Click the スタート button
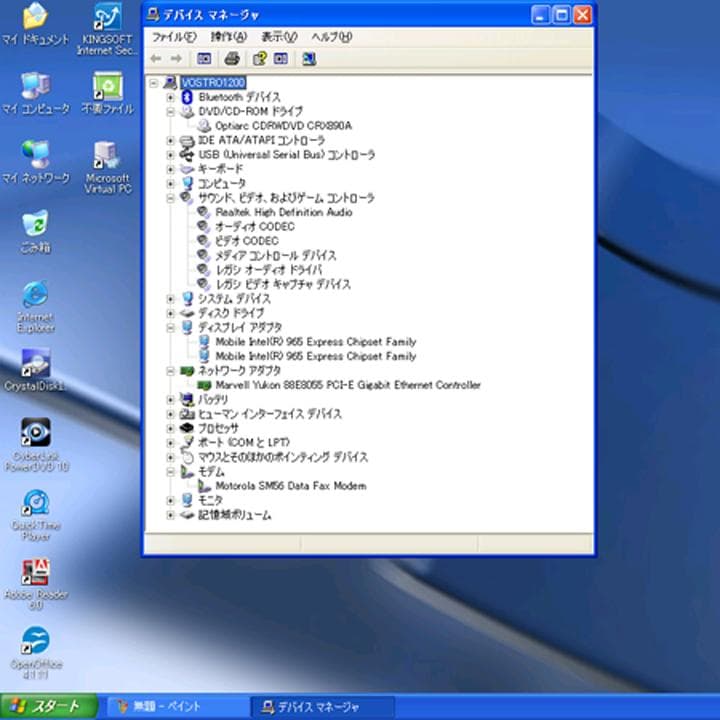 click(48, 706)
